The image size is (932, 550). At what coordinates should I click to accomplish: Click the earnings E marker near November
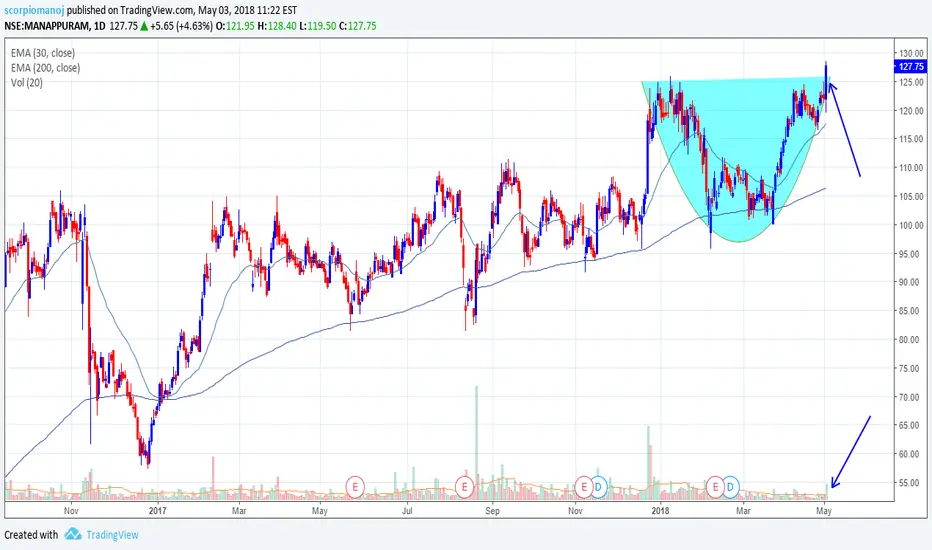pyautogui.click(x=584, y=487)
